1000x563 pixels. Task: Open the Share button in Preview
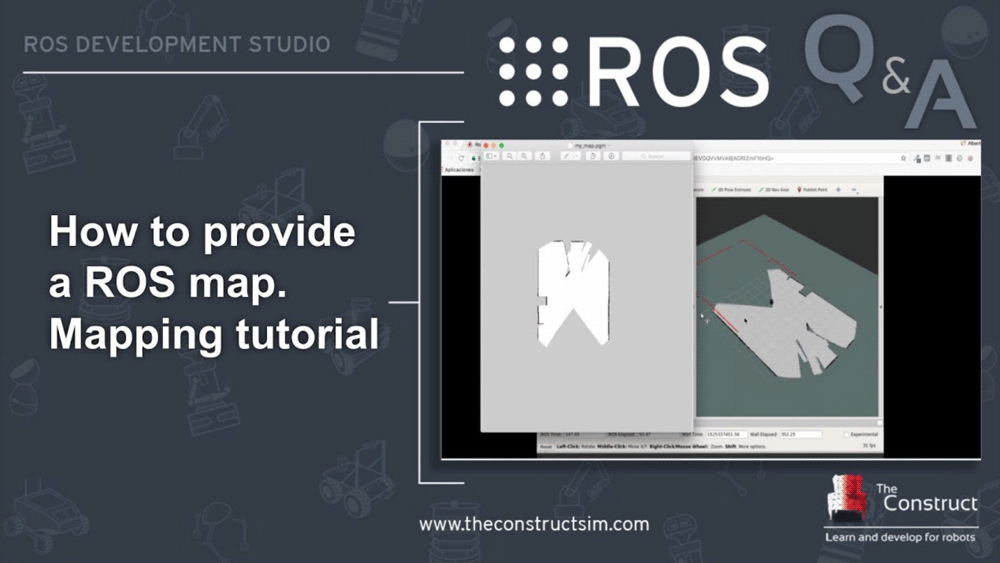543,156
